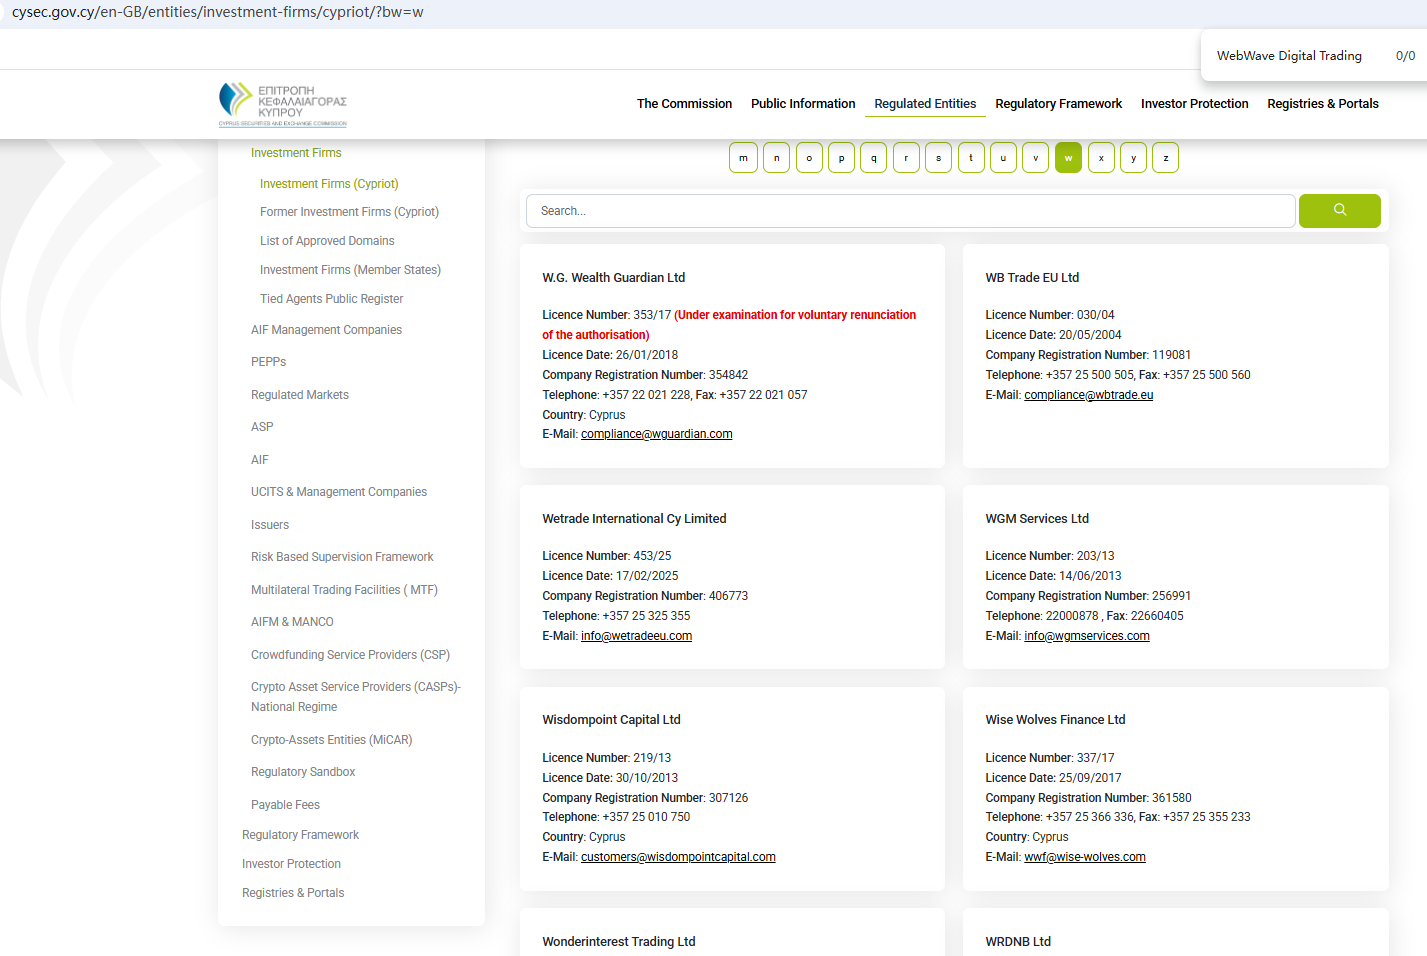Viewport: 1427px width, 956px height.
Task: Click inside the Search text field
Action: (910, 211)
